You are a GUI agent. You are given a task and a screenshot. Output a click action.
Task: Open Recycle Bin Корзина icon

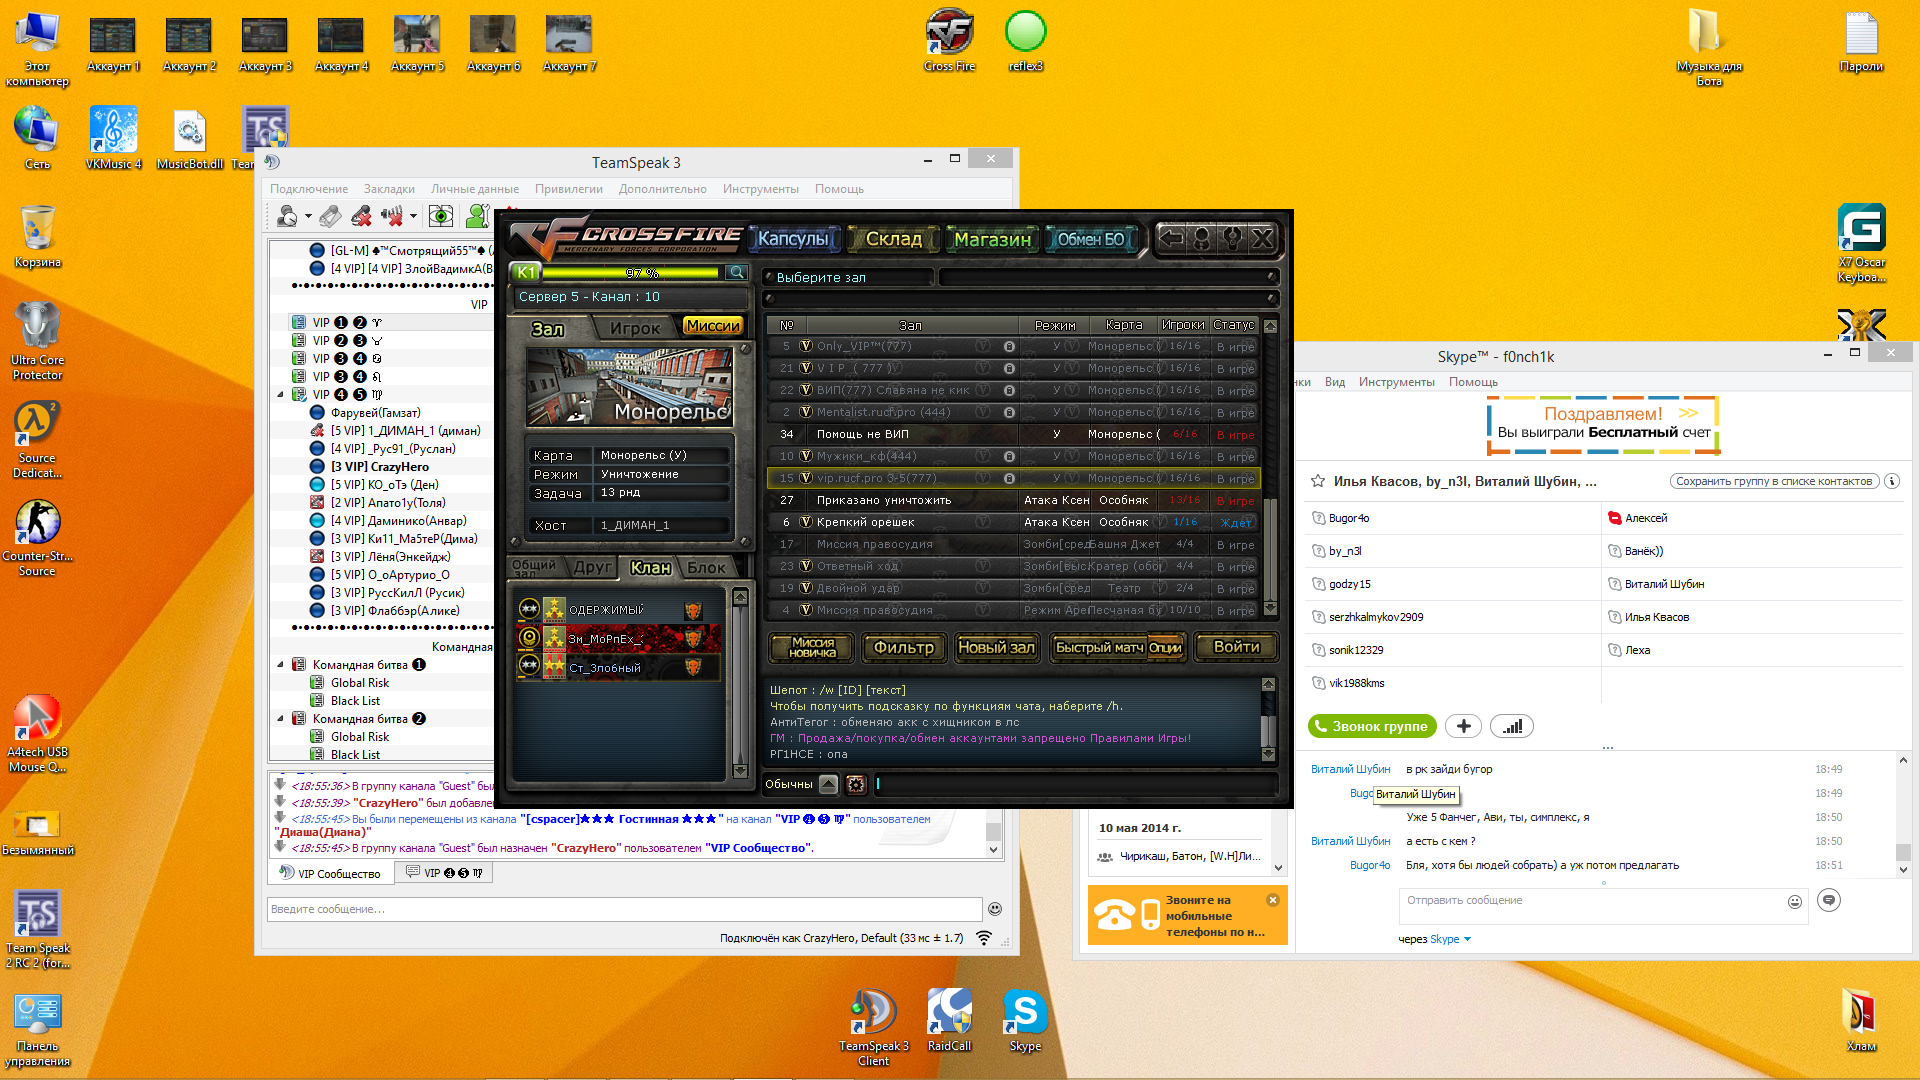(37, 237)
